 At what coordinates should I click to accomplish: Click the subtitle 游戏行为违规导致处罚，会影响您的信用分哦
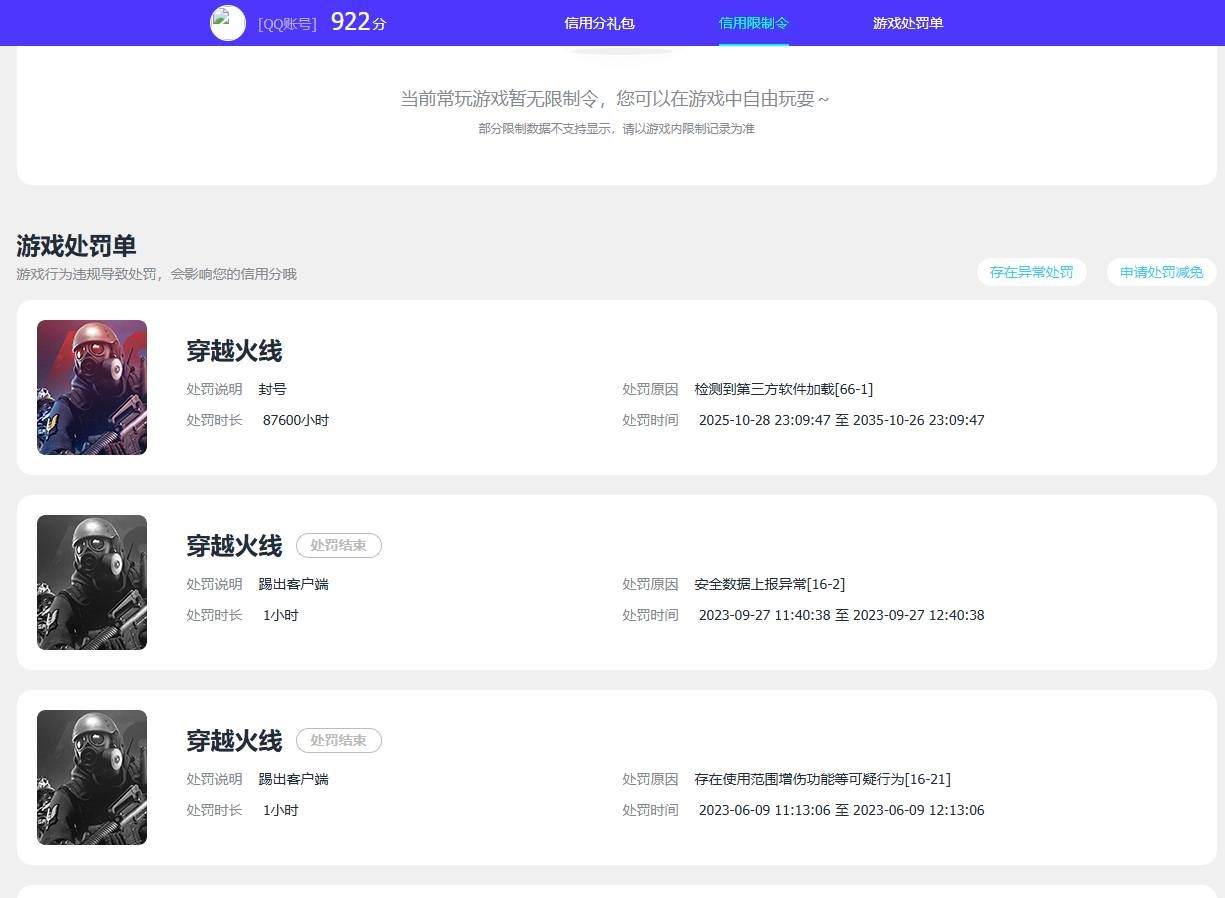[x=156, y=274]
